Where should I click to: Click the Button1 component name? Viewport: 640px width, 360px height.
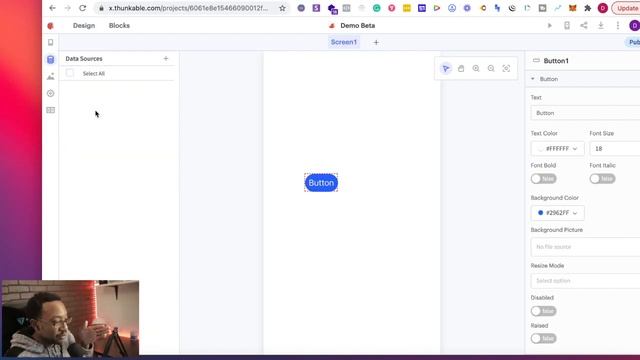[556, 61]
